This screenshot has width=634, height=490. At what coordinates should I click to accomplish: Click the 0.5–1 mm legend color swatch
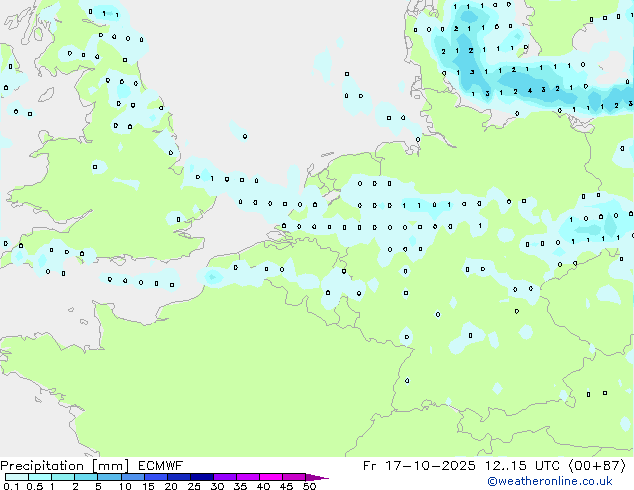(x=40, y=477)
